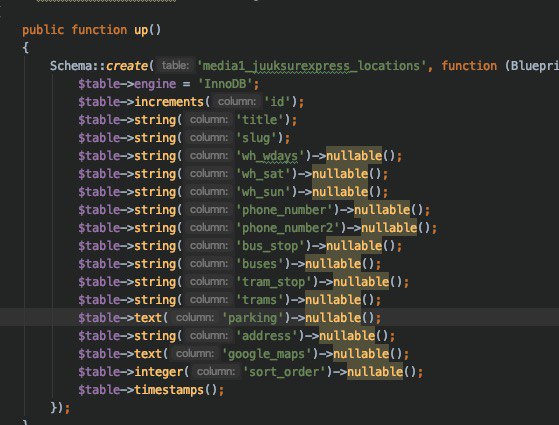Click the 'sort_order' column string
The image size is (559, 425).
[284, 372]
